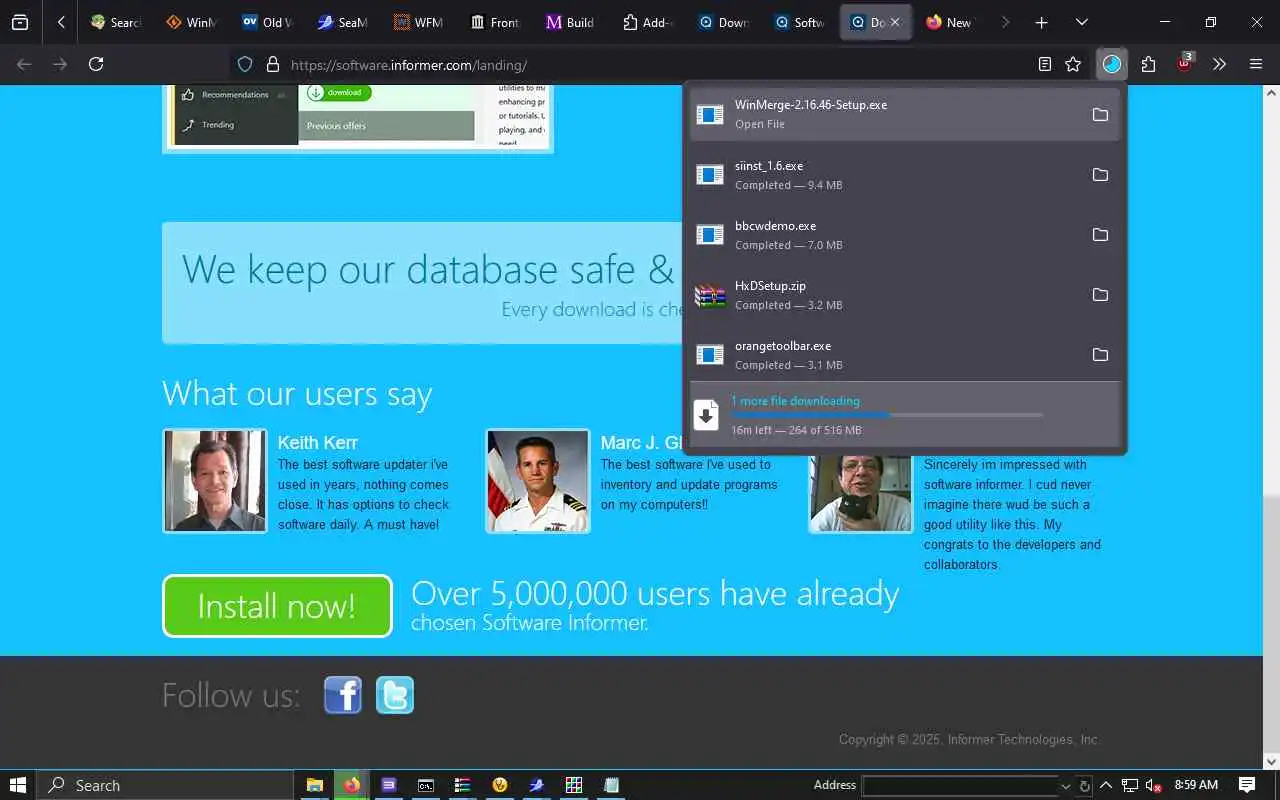Open bbcwdemo.exe download entry
This screenshot has height=800, width=1280.
click(885, 234)
